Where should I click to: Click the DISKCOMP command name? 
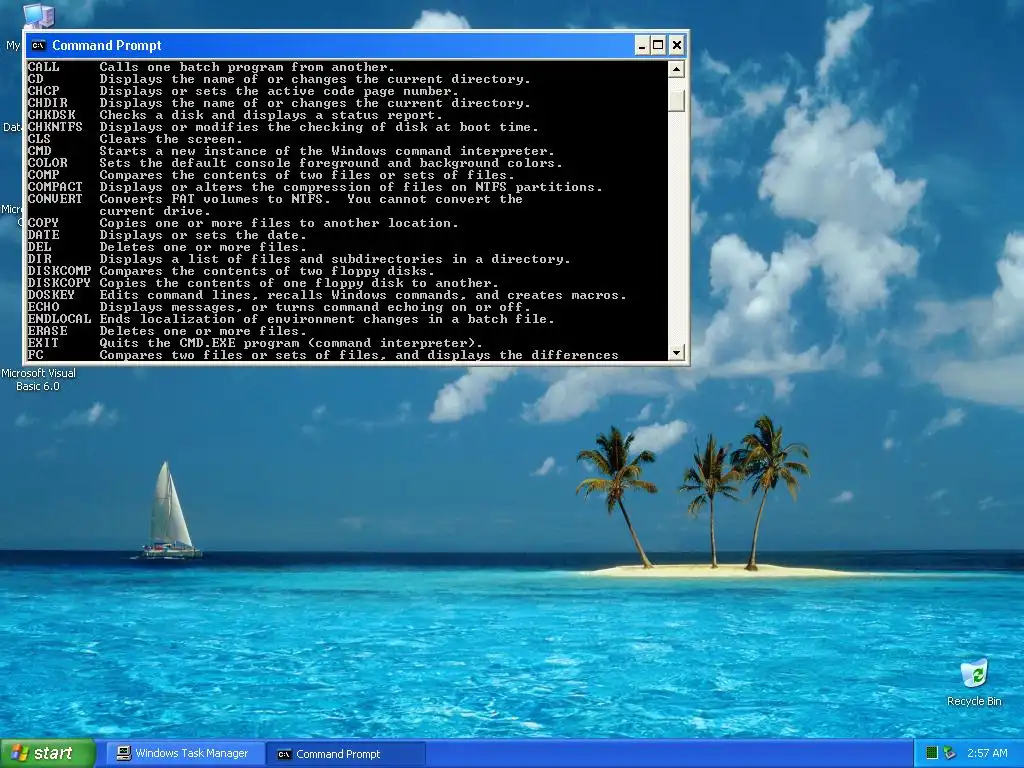59,271
